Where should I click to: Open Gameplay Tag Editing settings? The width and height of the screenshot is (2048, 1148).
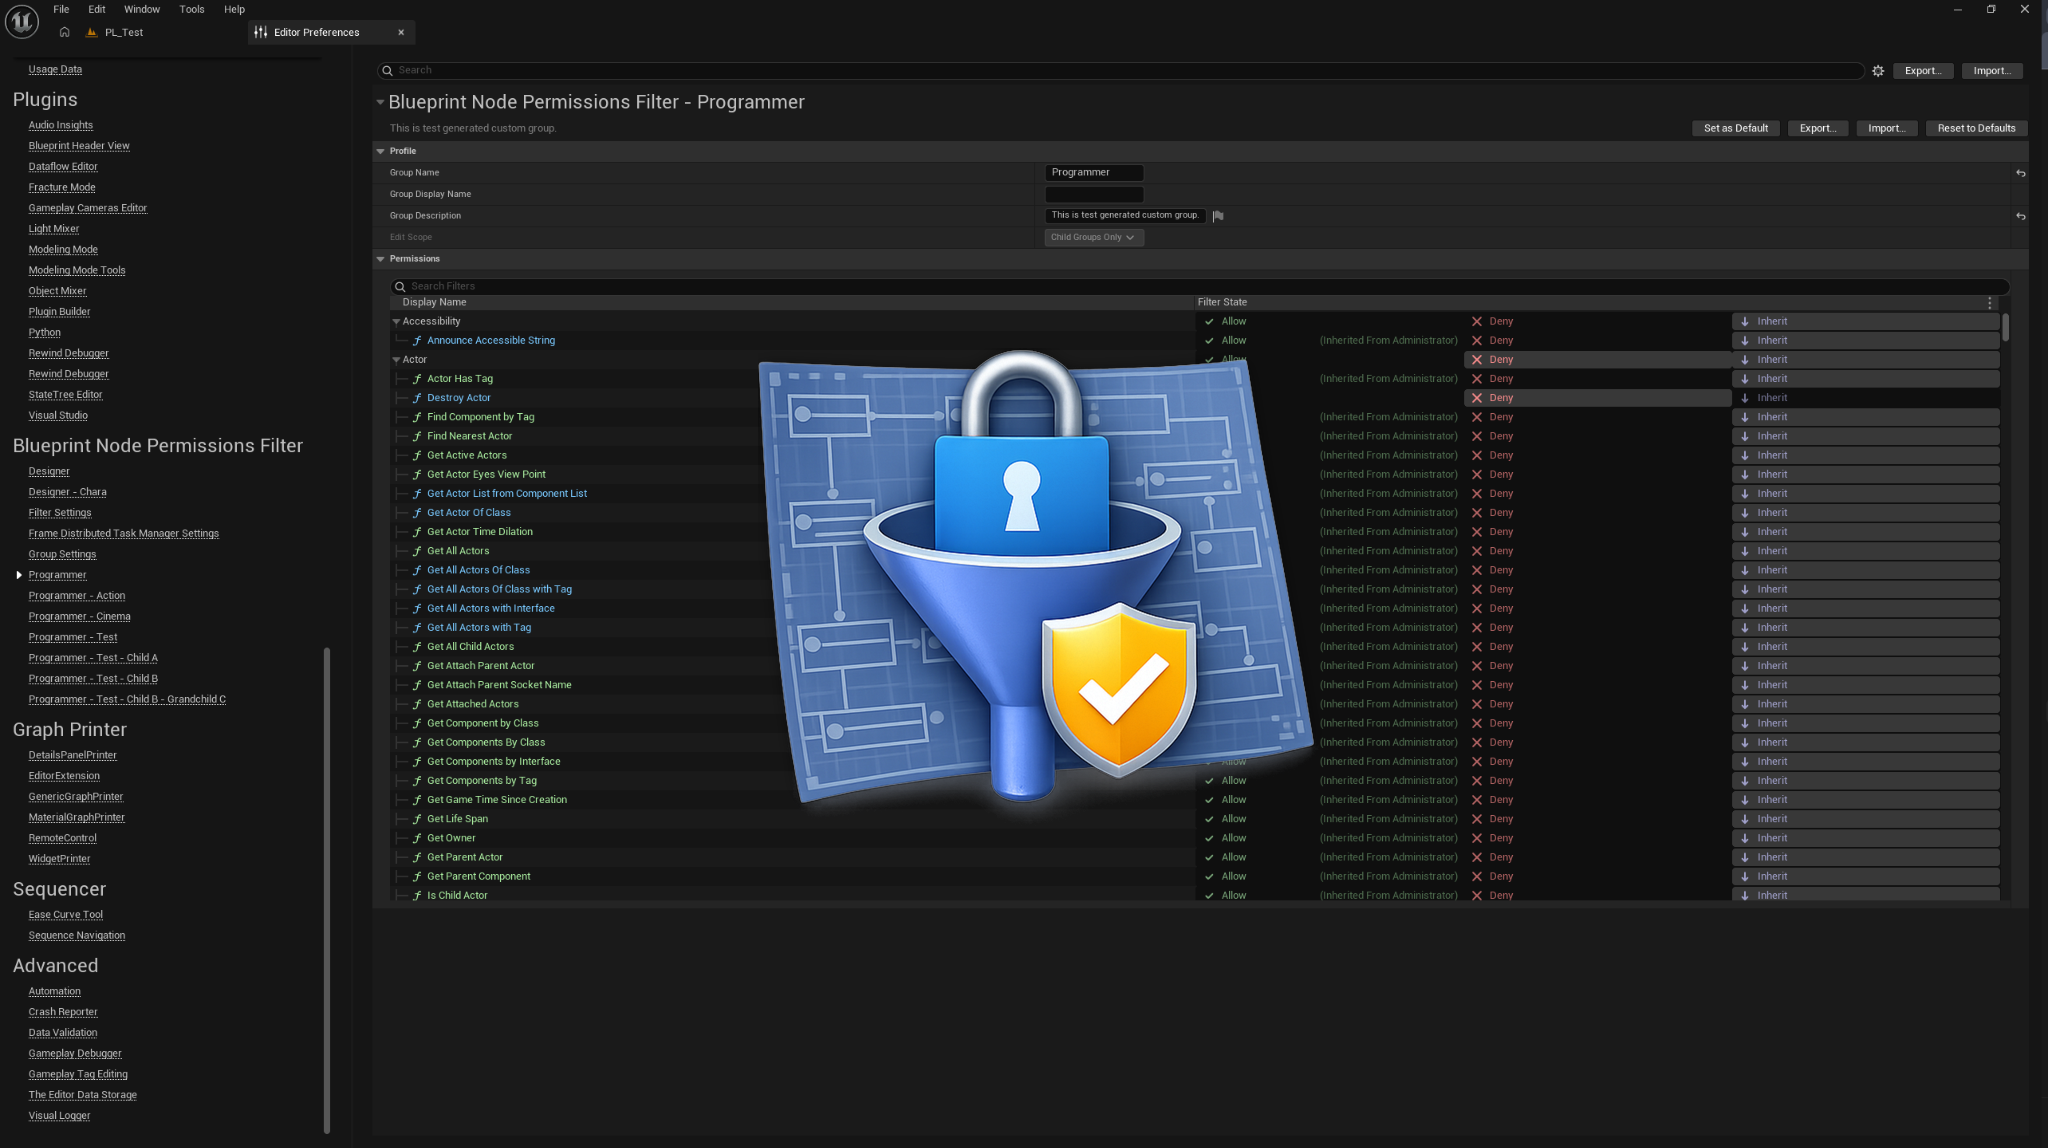[x=78, y=1074]
